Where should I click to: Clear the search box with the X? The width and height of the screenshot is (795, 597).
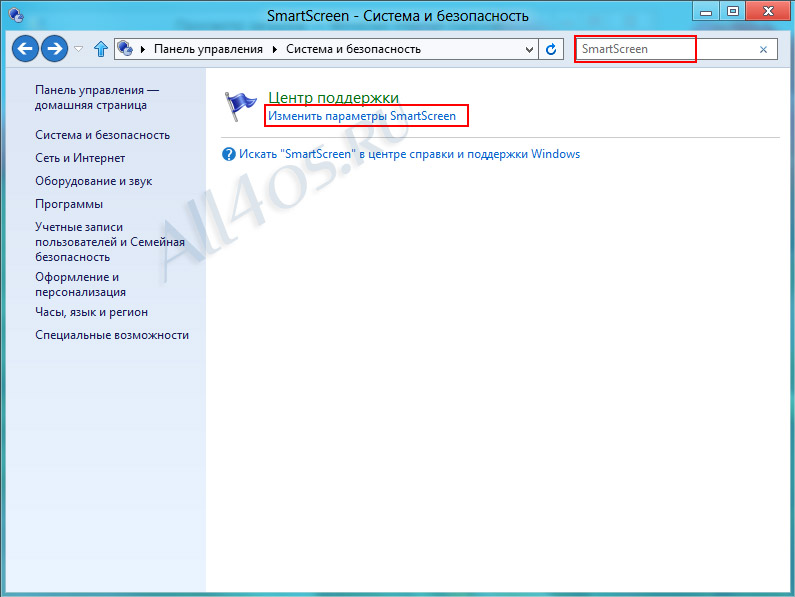coord(763,50)
